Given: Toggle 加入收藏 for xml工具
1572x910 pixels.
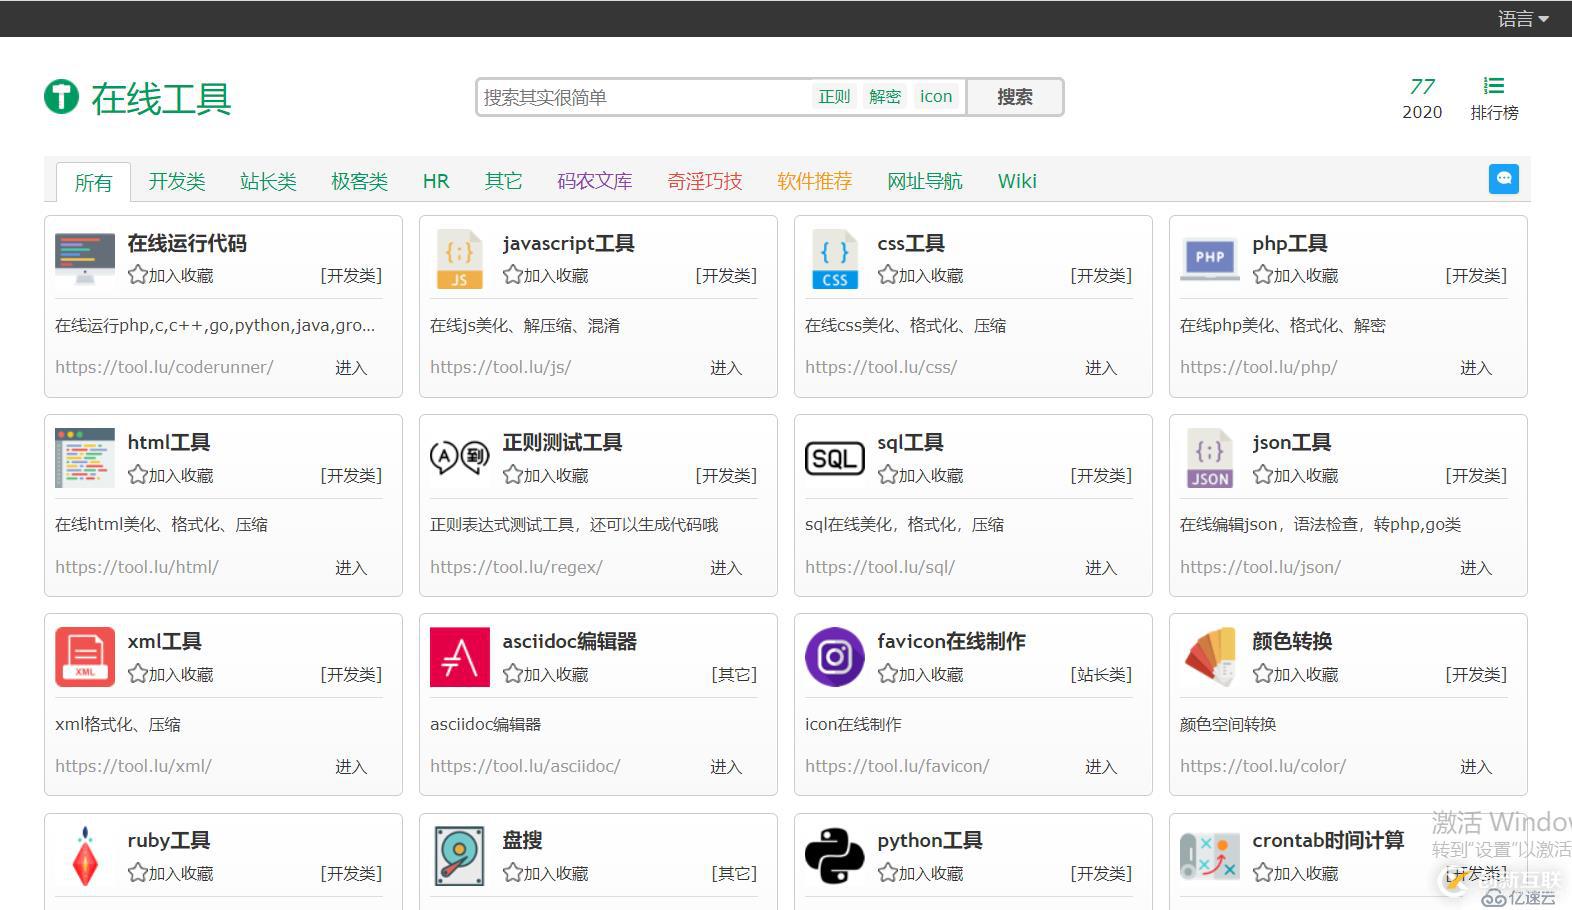Looking at the screenshot, I should [171, 674].
